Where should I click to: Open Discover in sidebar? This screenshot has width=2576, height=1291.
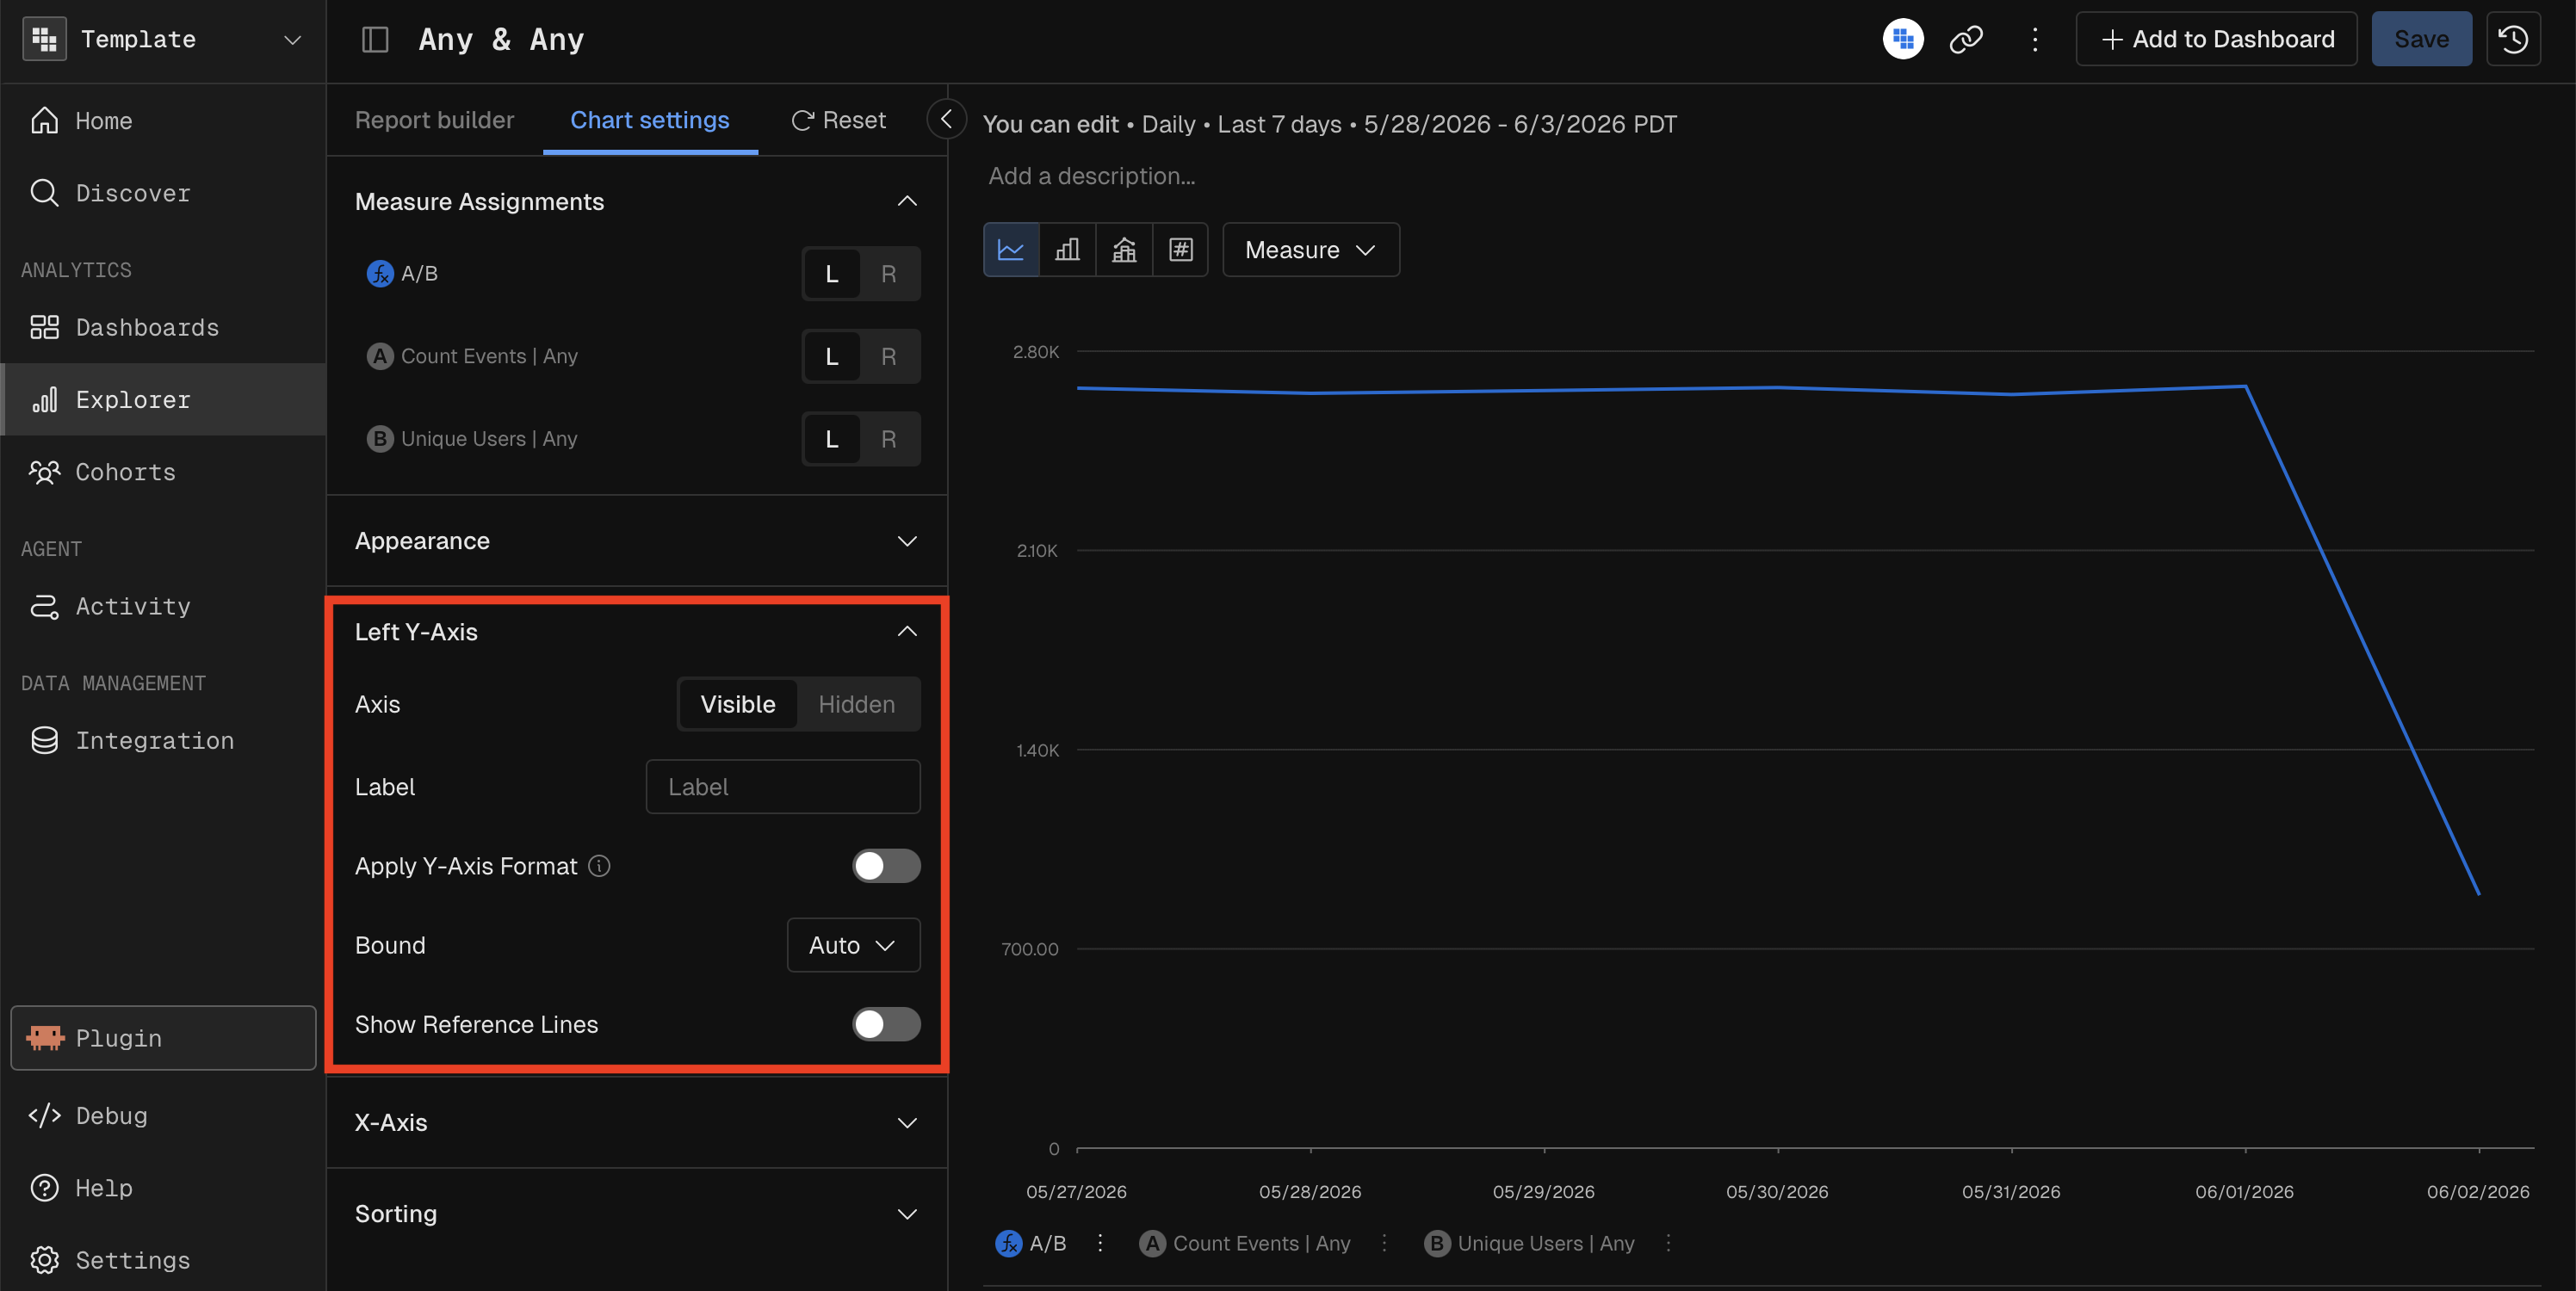(163, 193)
